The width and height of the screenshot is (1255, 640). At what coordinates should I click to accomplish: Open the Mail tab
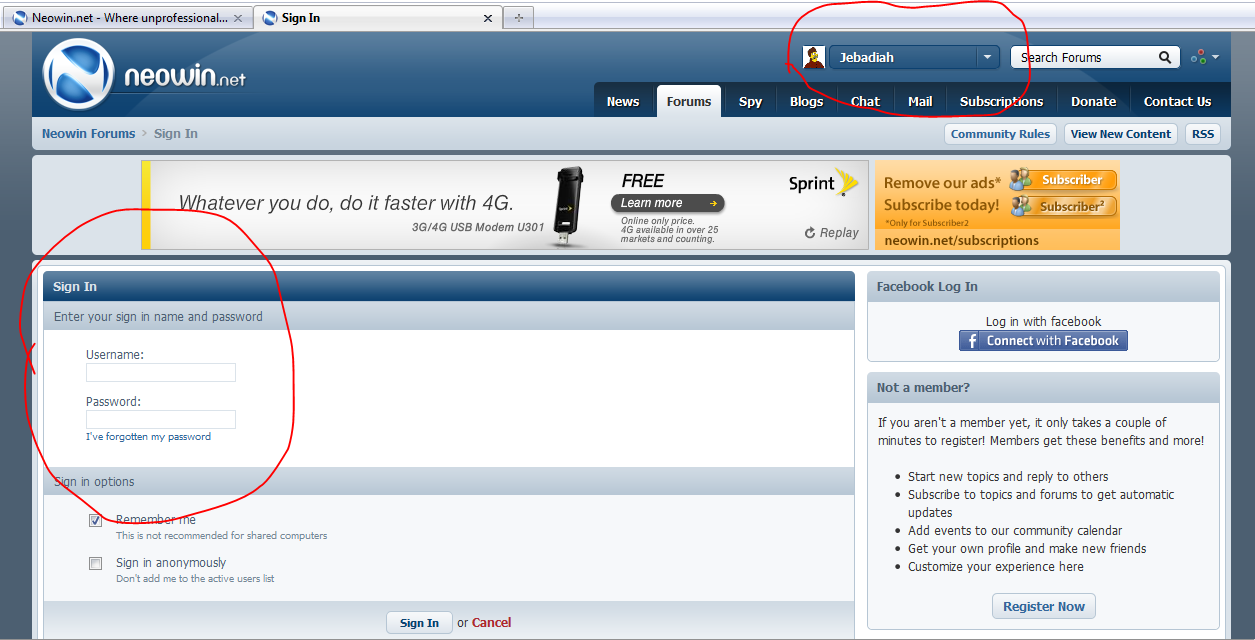(x=920, y=101)
